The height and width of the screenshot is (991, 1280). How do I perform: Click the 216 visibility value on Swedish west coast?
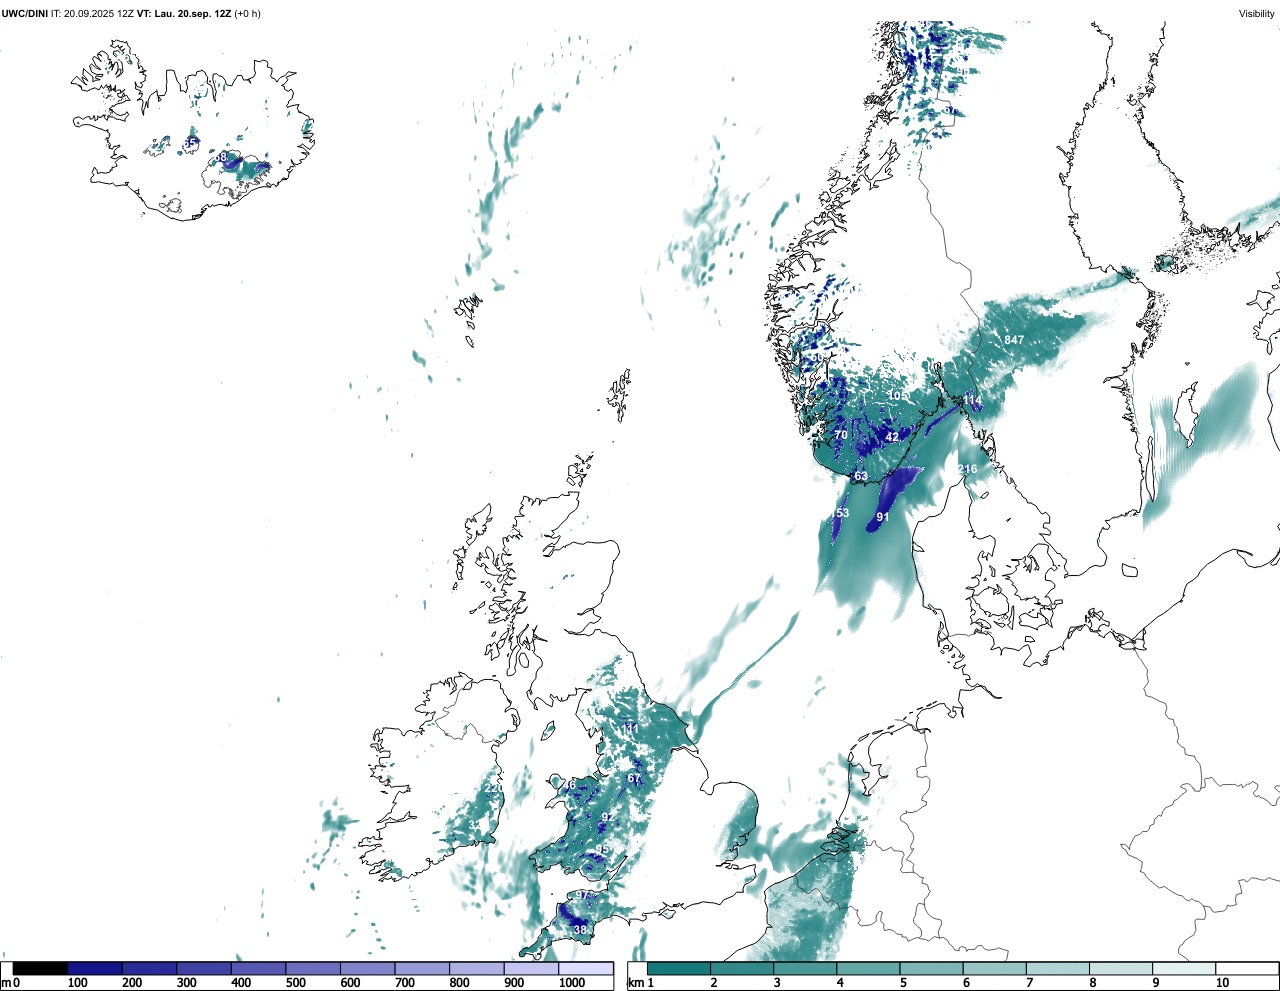[x=967, y=469]
